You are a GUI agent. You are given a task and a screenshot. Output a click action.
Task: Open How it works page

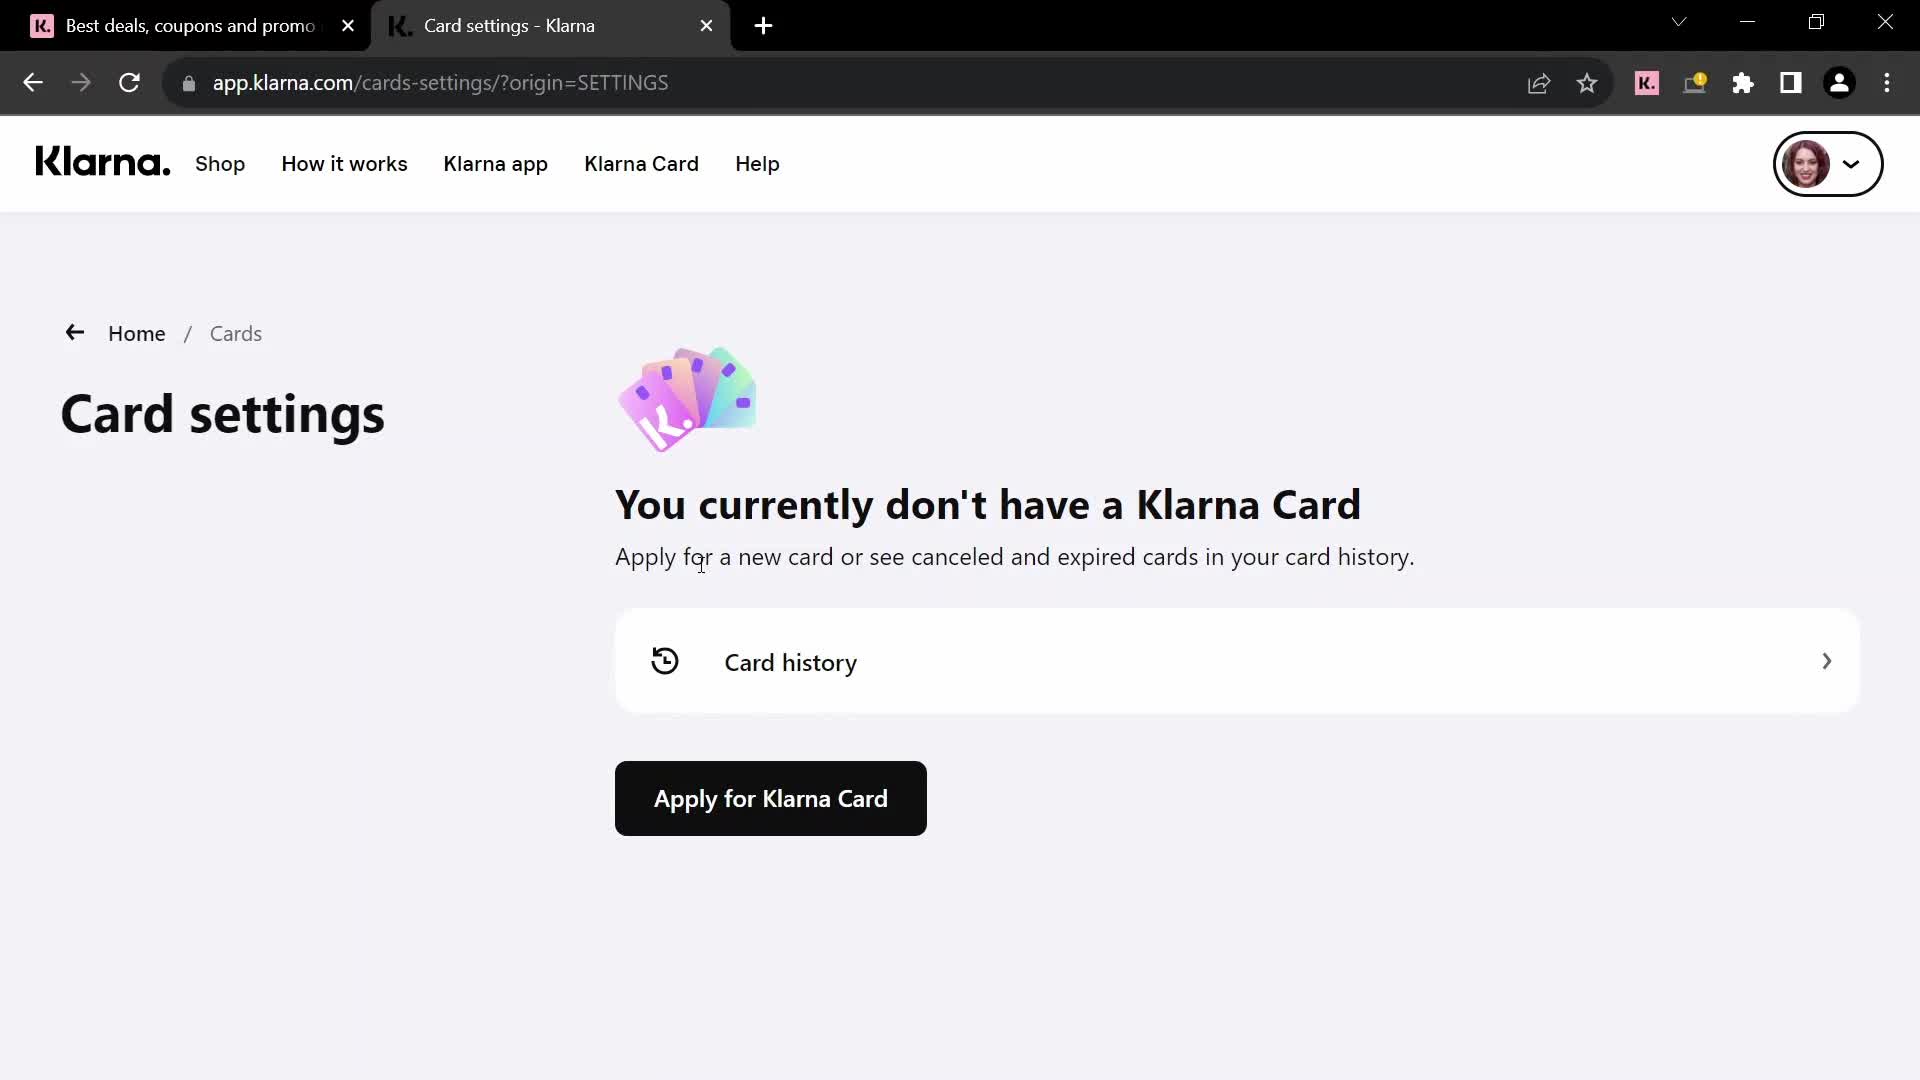[344, 164]
